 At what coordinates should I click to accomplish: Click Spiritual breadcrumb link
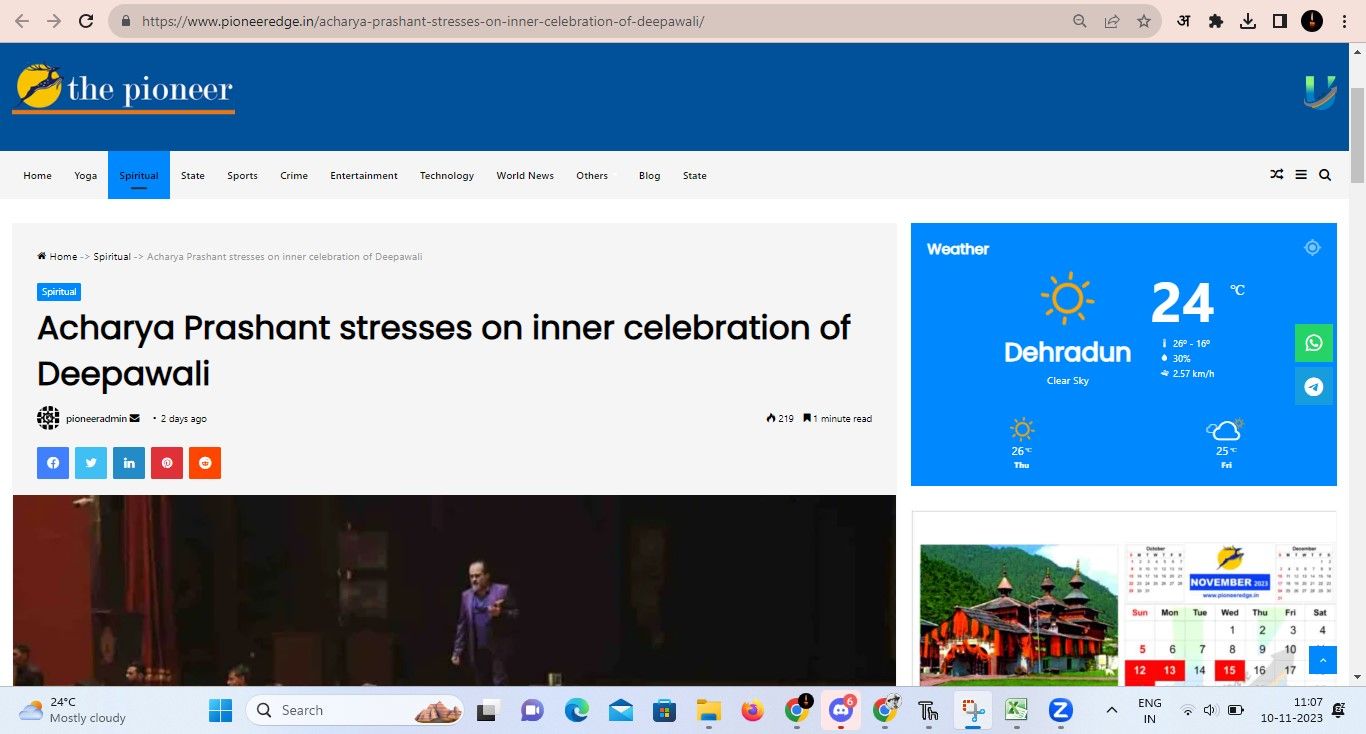click(x=112, y=257)
